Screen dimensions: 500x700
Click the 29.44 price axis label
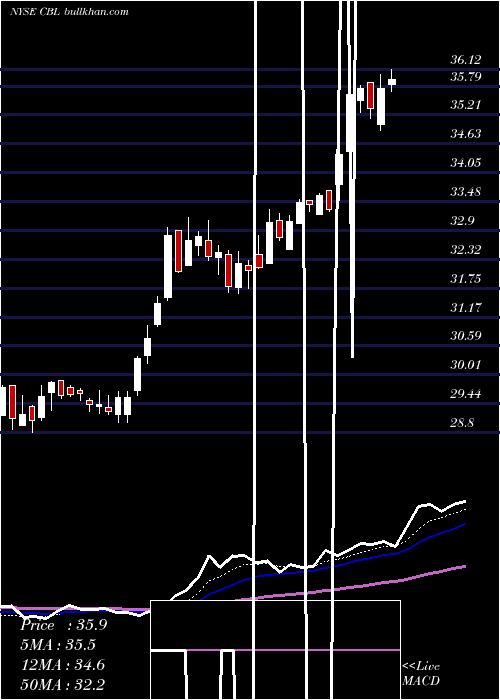(465, 394)
